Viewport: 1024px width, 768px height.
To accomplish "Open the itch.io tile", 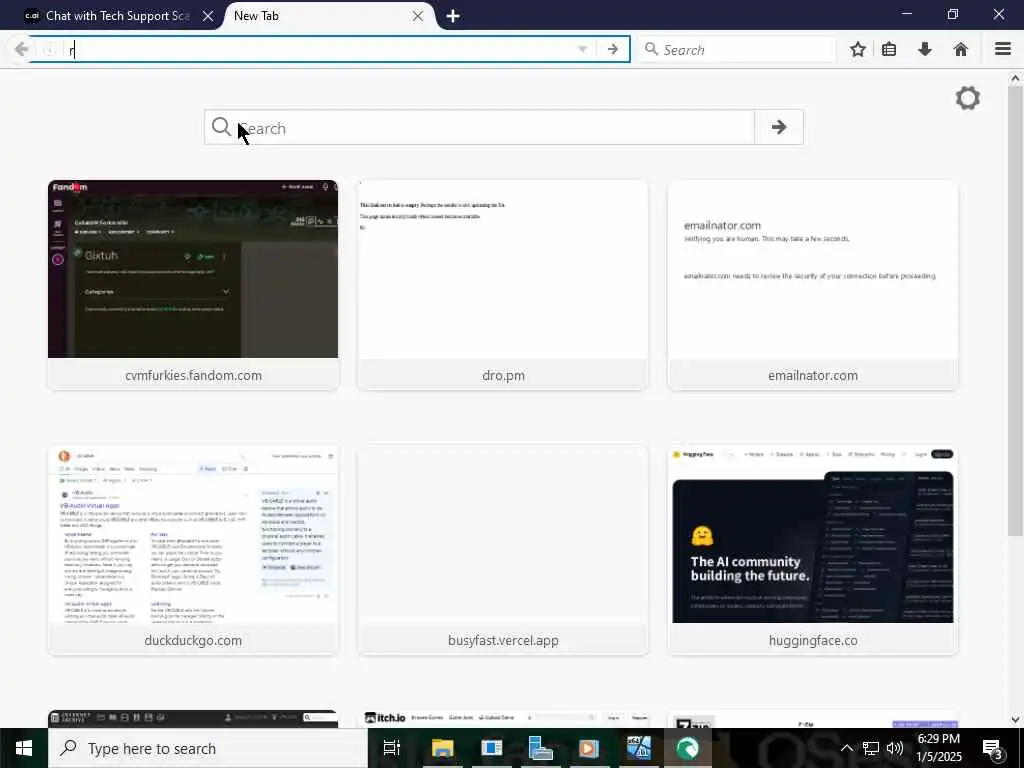I will (x=503, y=718).
